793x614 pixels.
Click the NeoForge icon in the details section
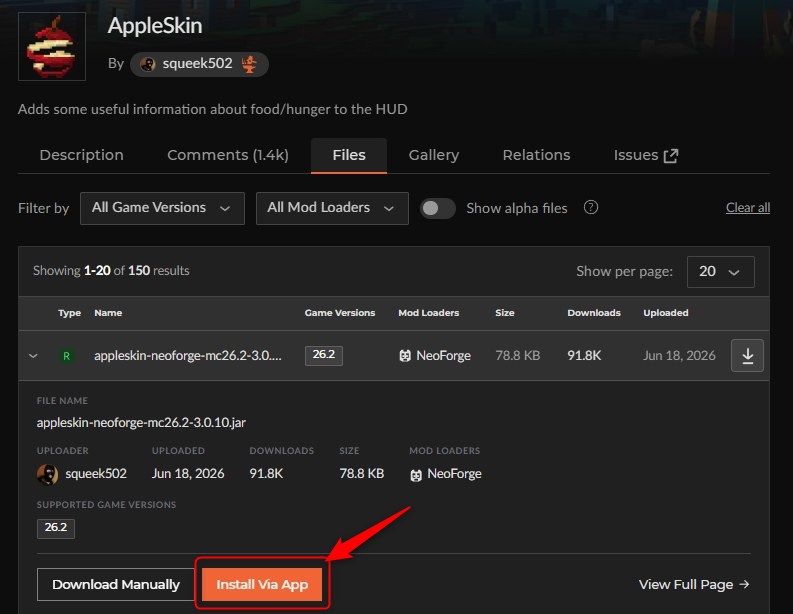[x=416, y=475]
